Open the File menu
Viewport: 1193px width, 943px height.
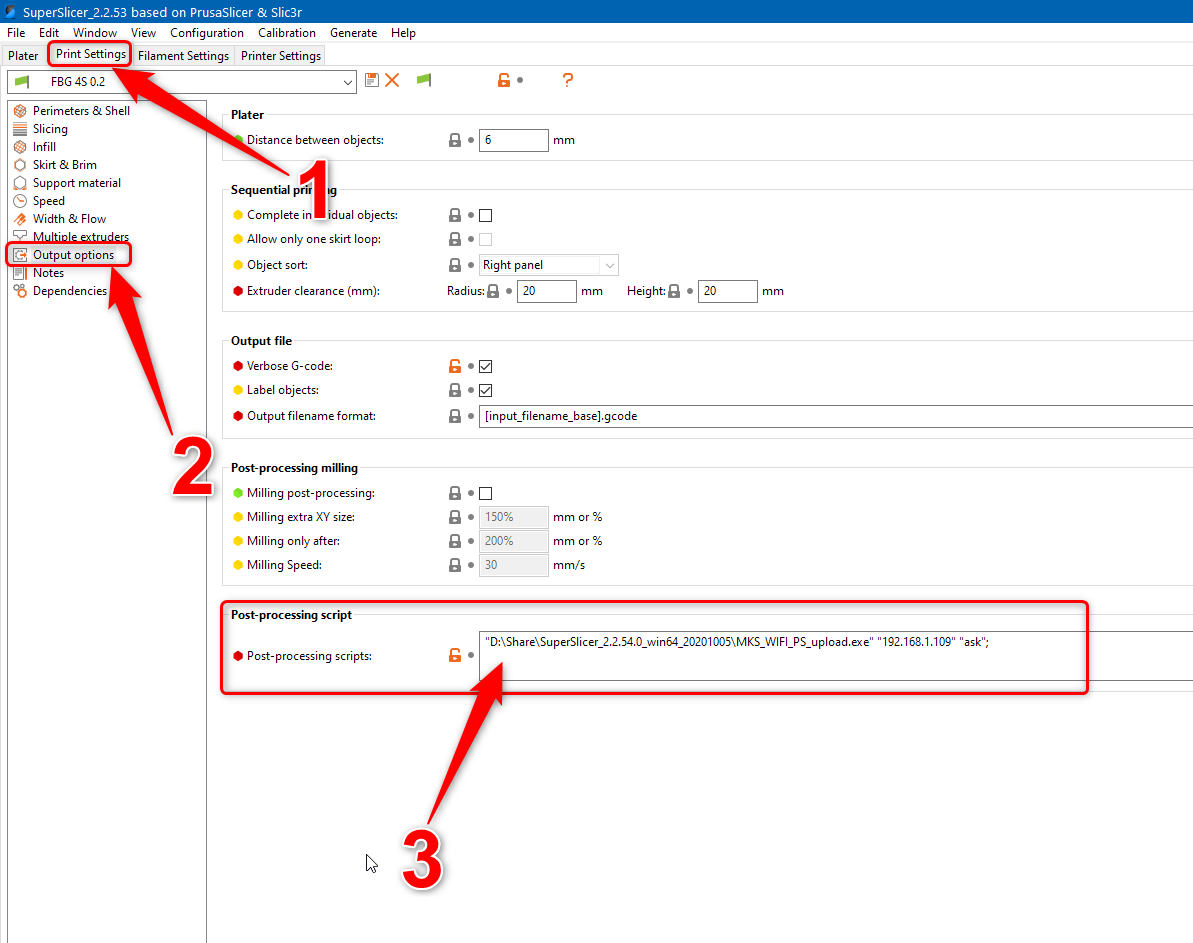(16, 33)
